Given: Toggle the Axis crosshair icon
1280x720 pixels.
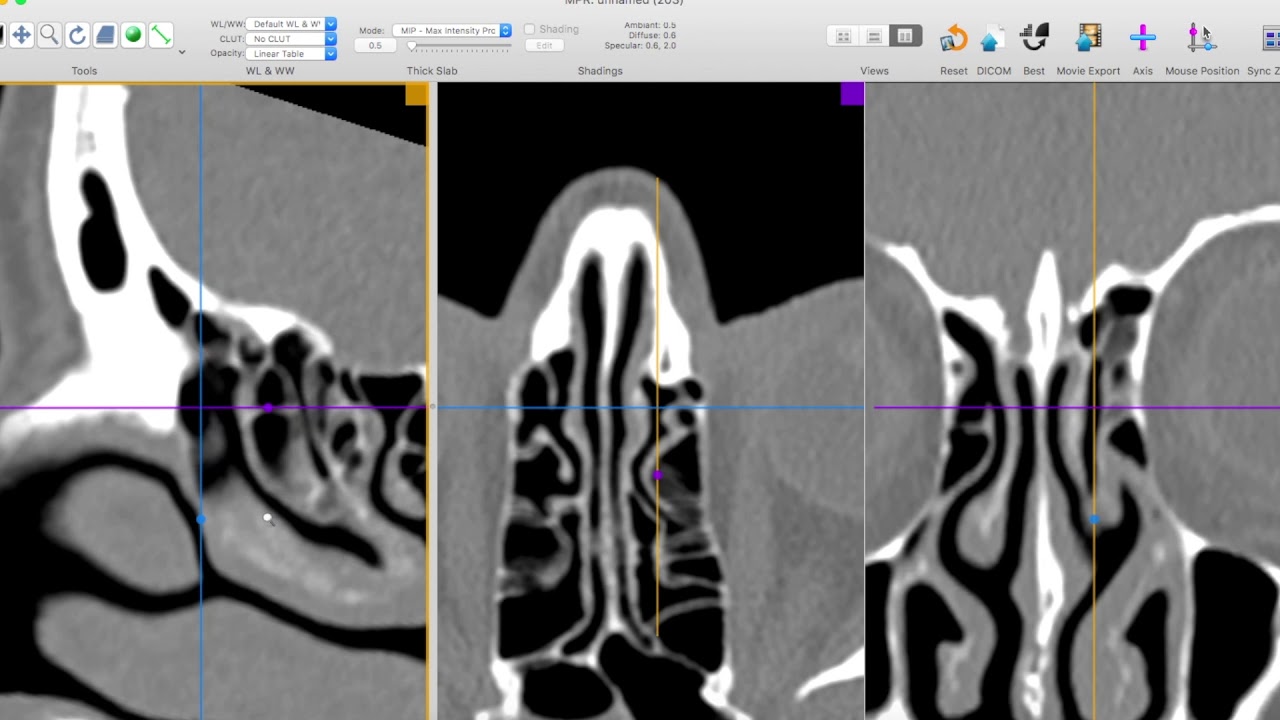Looking at the screenshot, I should [1143, 38].
